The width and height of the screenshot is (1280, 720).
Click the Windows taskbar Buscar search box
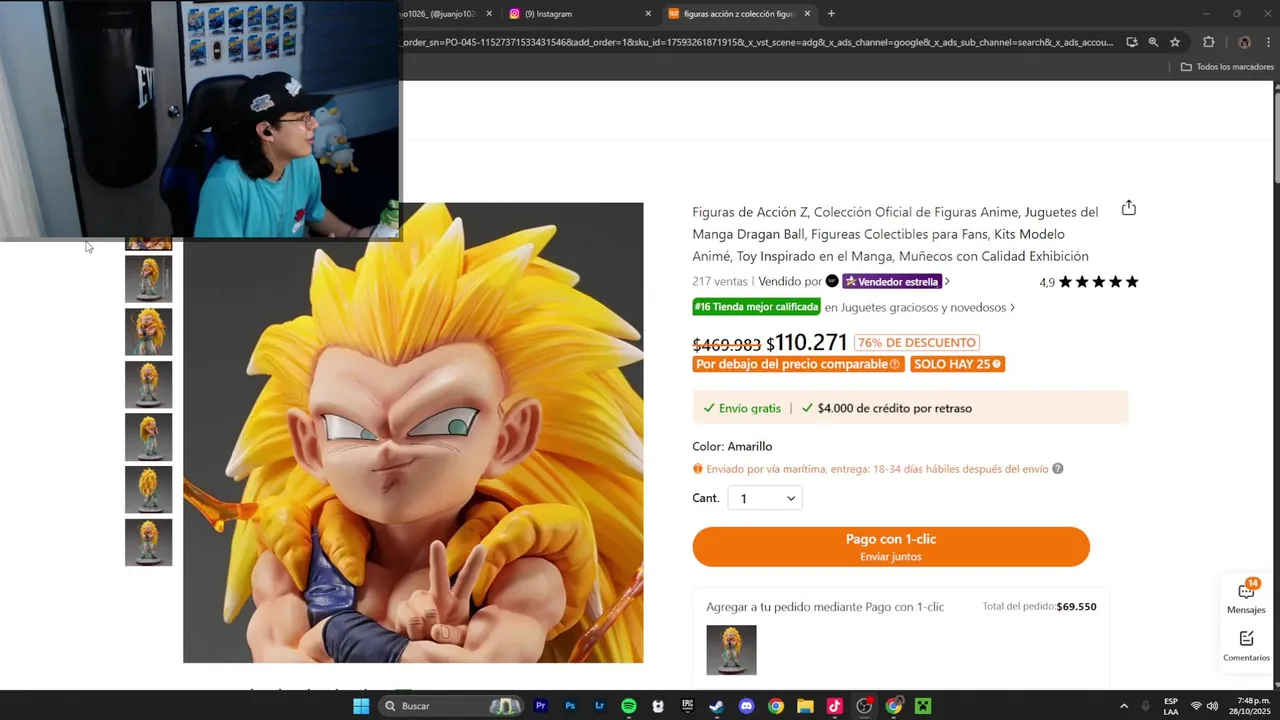pyautogui.click(x=452, y=706)
